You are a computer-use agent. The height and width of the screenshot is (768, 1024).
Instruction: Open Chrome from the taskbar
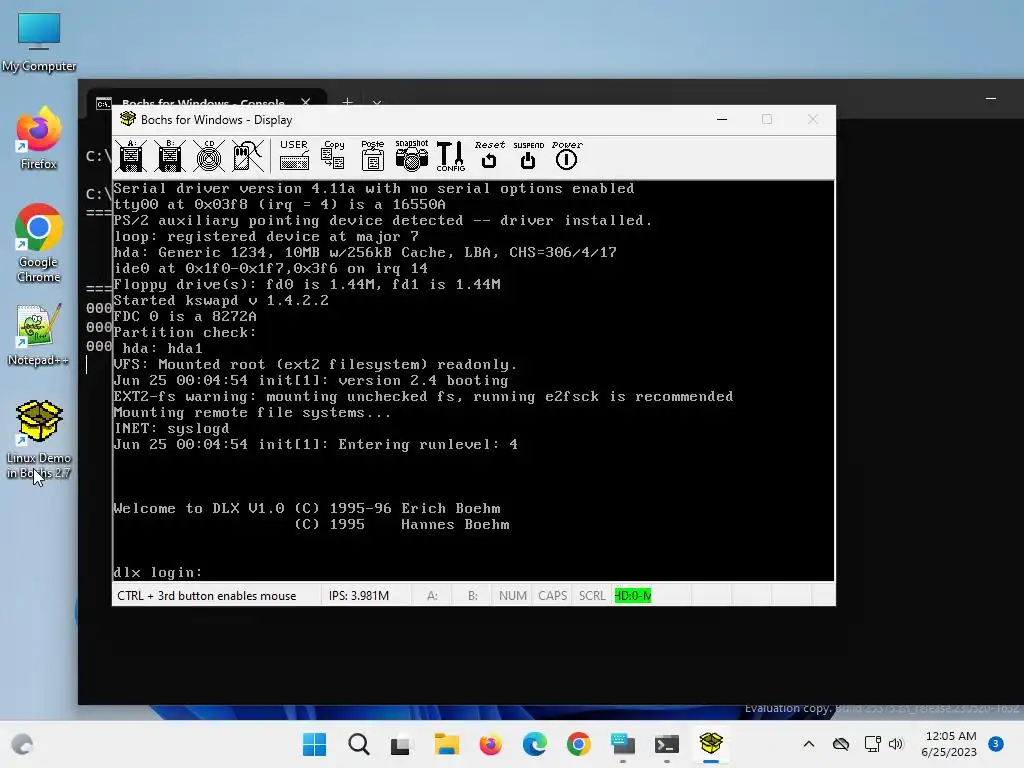[579, 744]
